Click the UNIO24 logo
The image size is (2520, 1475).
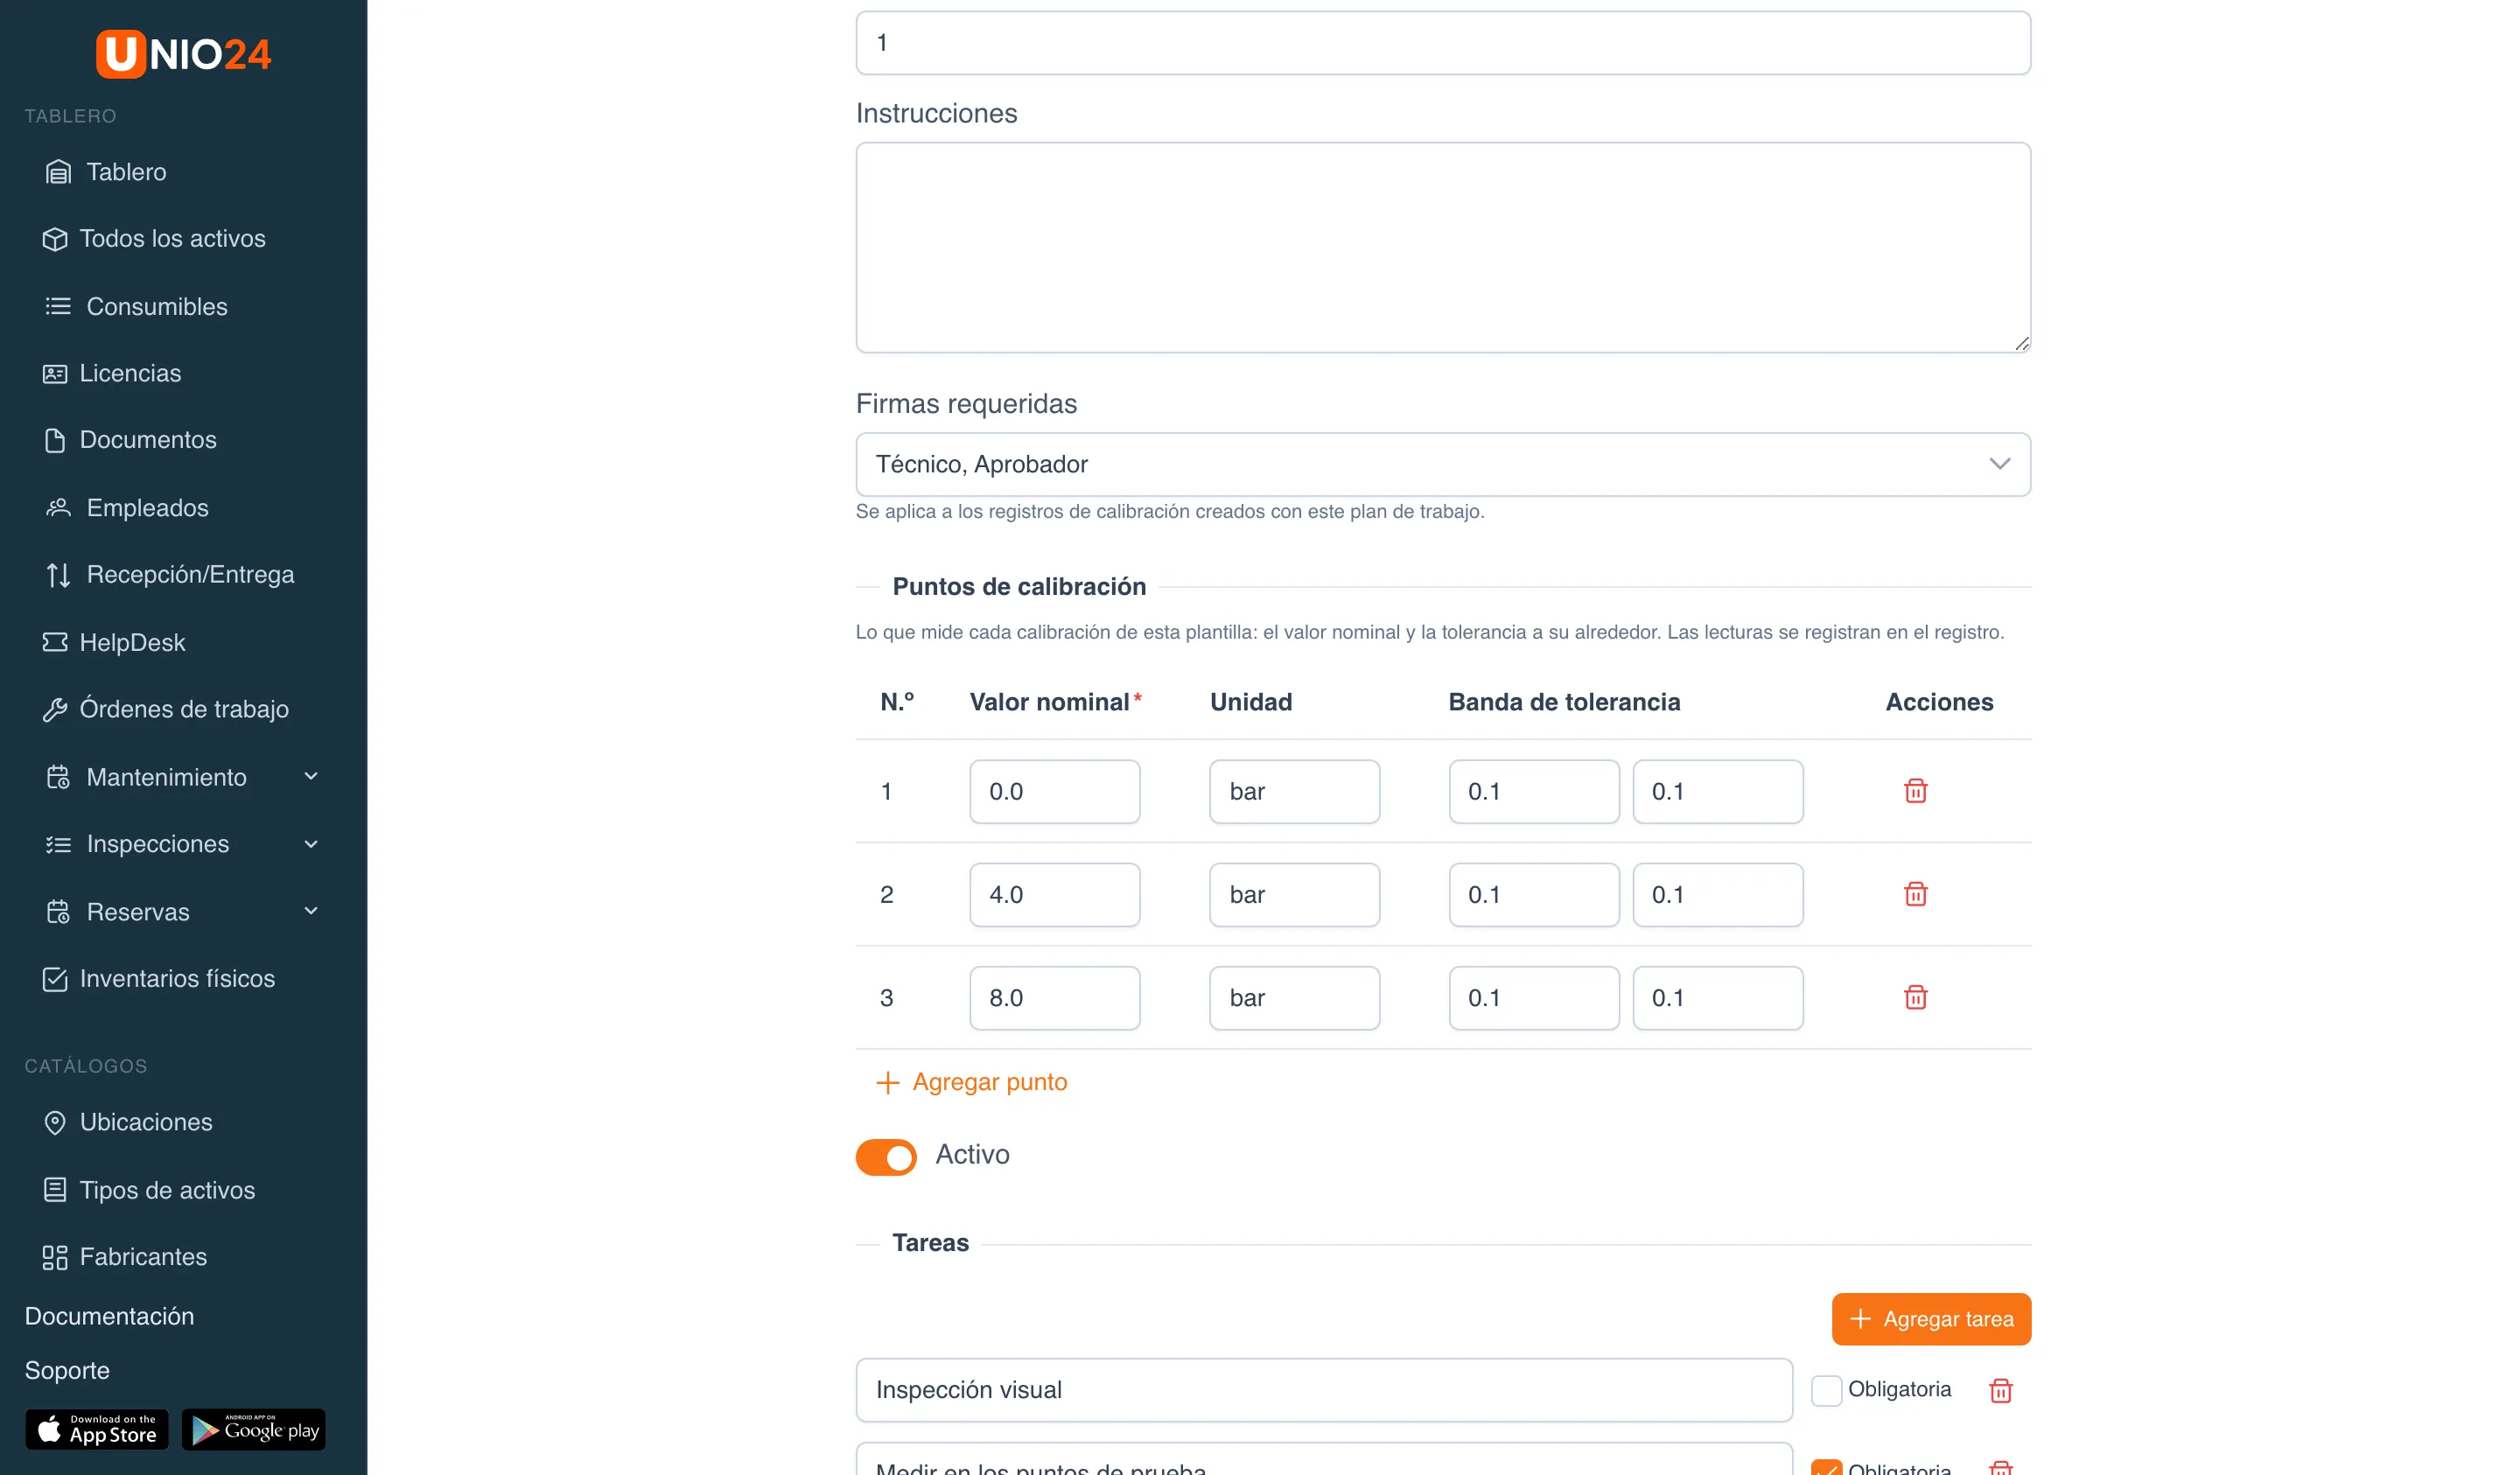(184, 53)
